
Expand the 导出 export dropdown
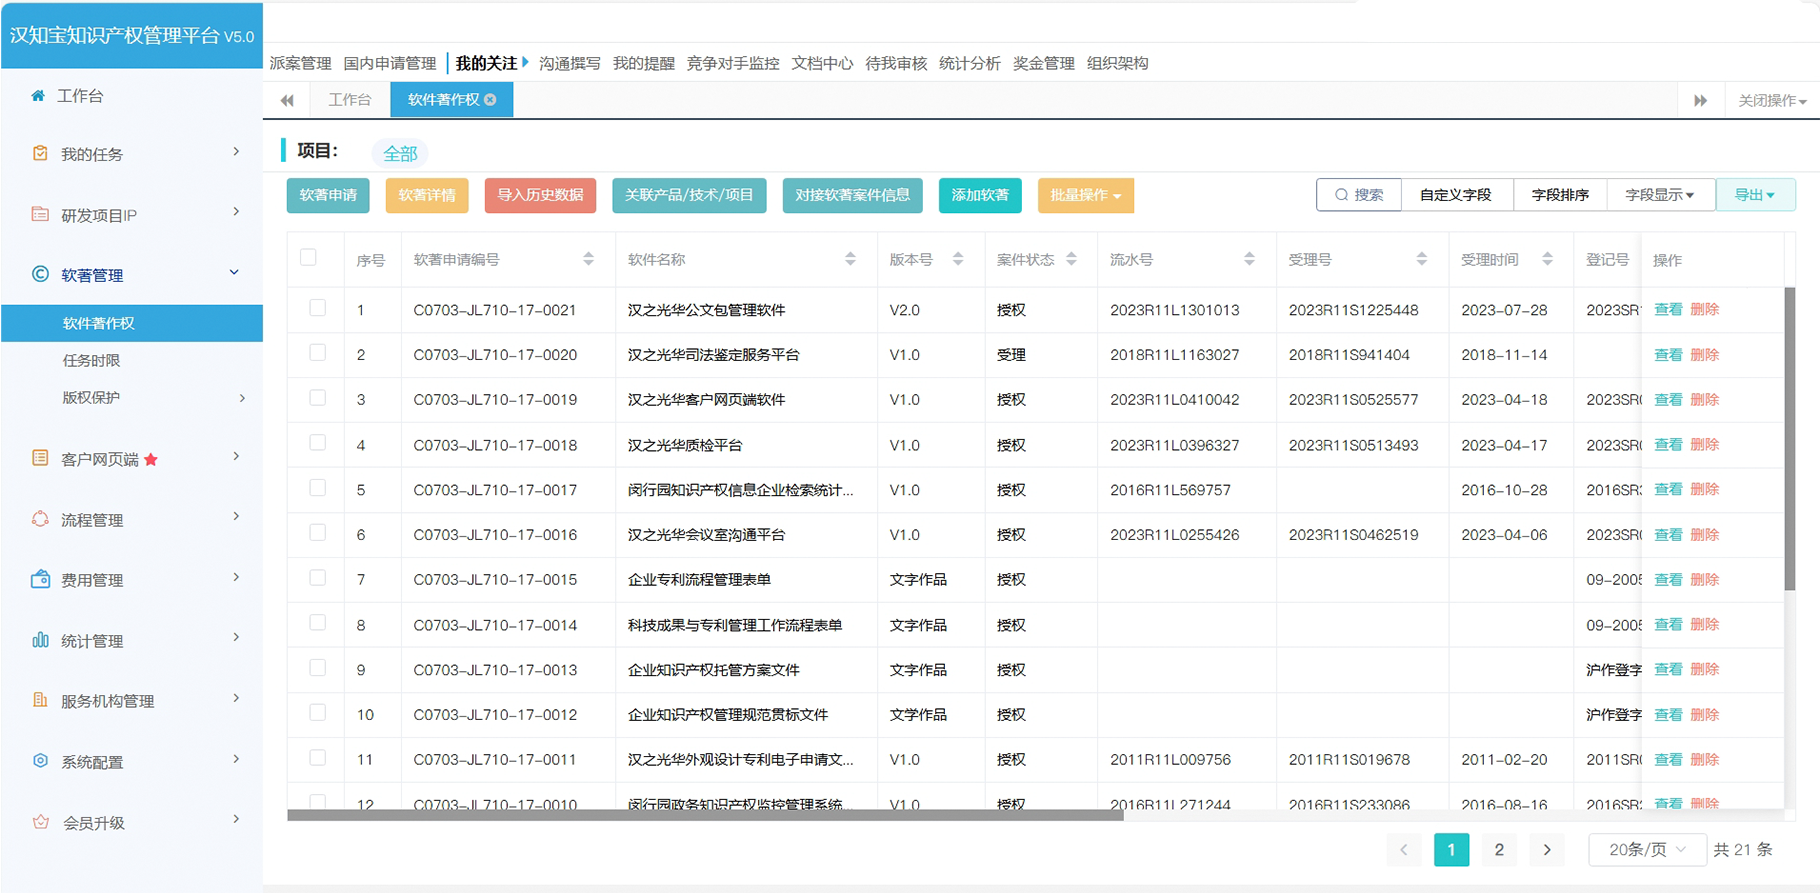[1754, 196]
